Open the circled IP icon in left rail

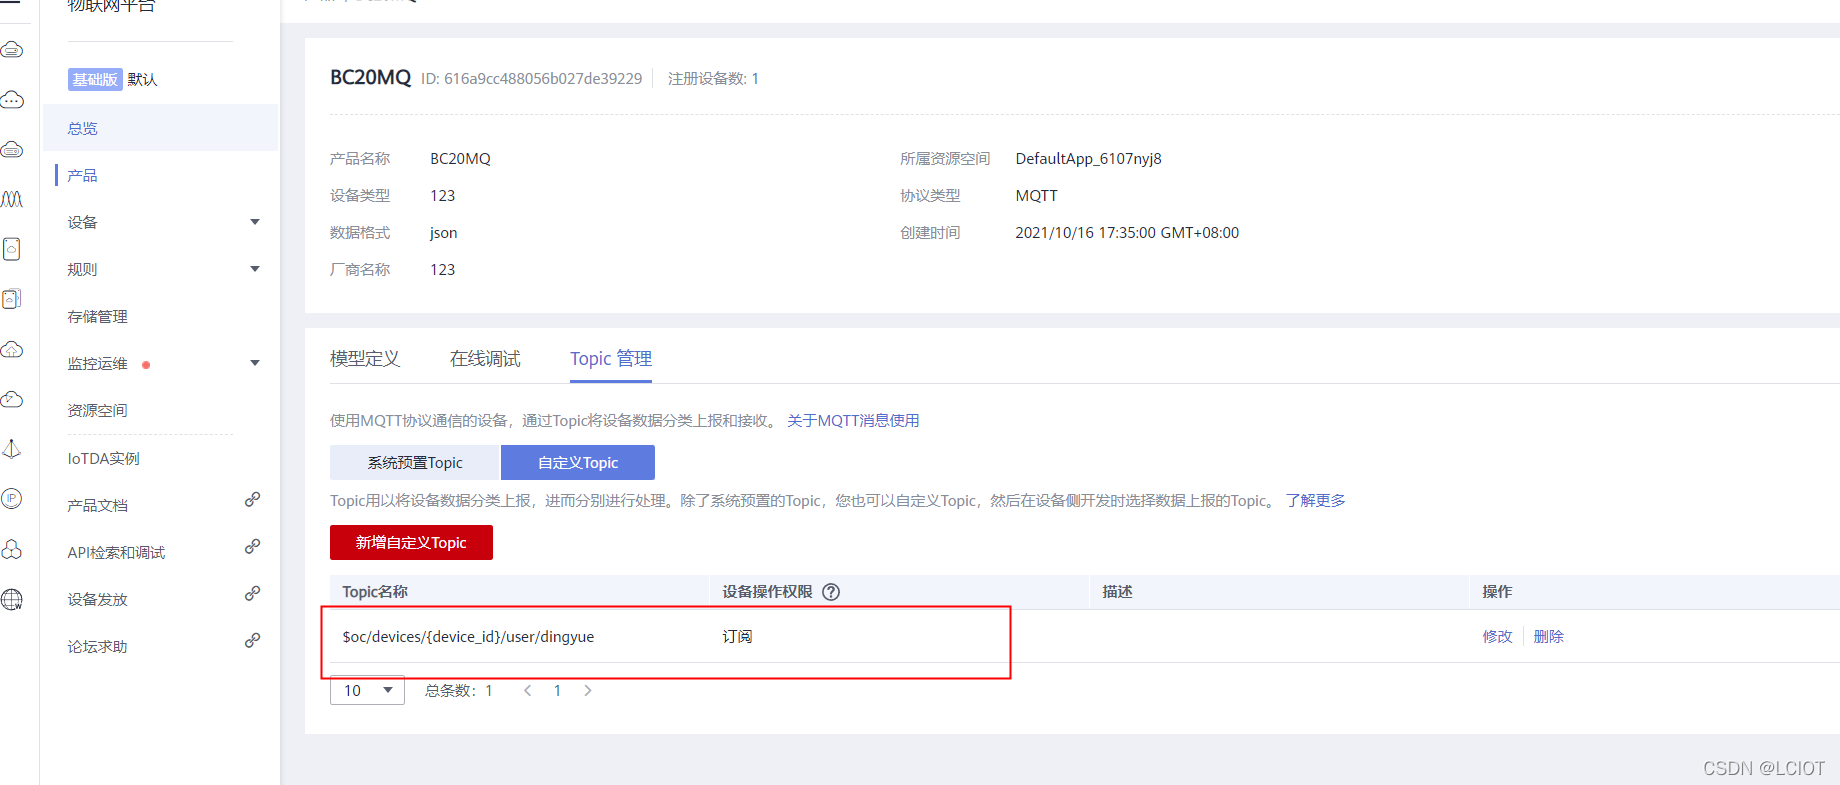(12, 499)
